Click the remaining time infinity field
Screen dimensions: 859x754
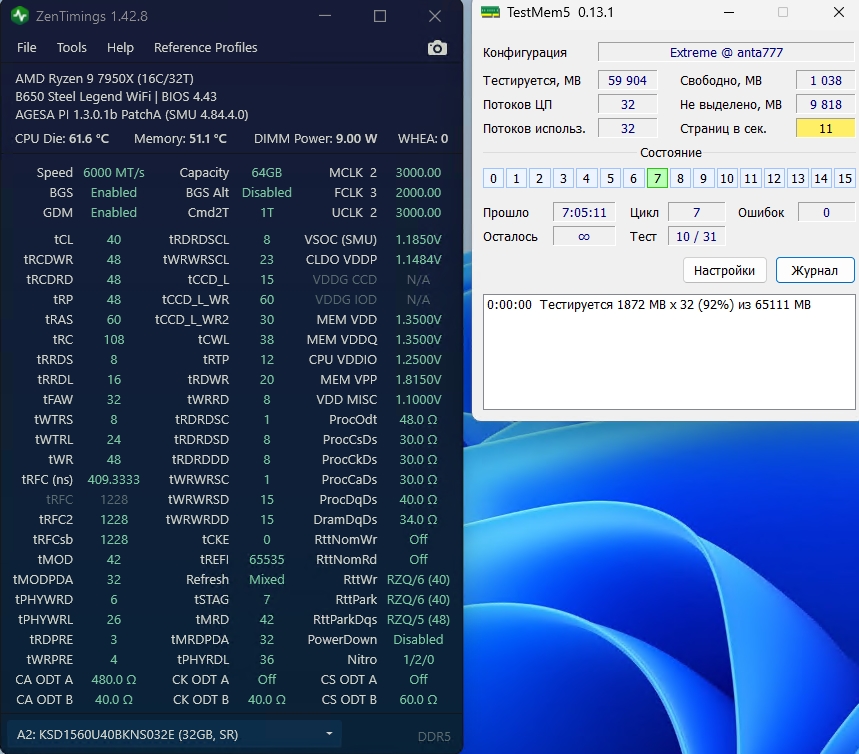coord(584,237)
